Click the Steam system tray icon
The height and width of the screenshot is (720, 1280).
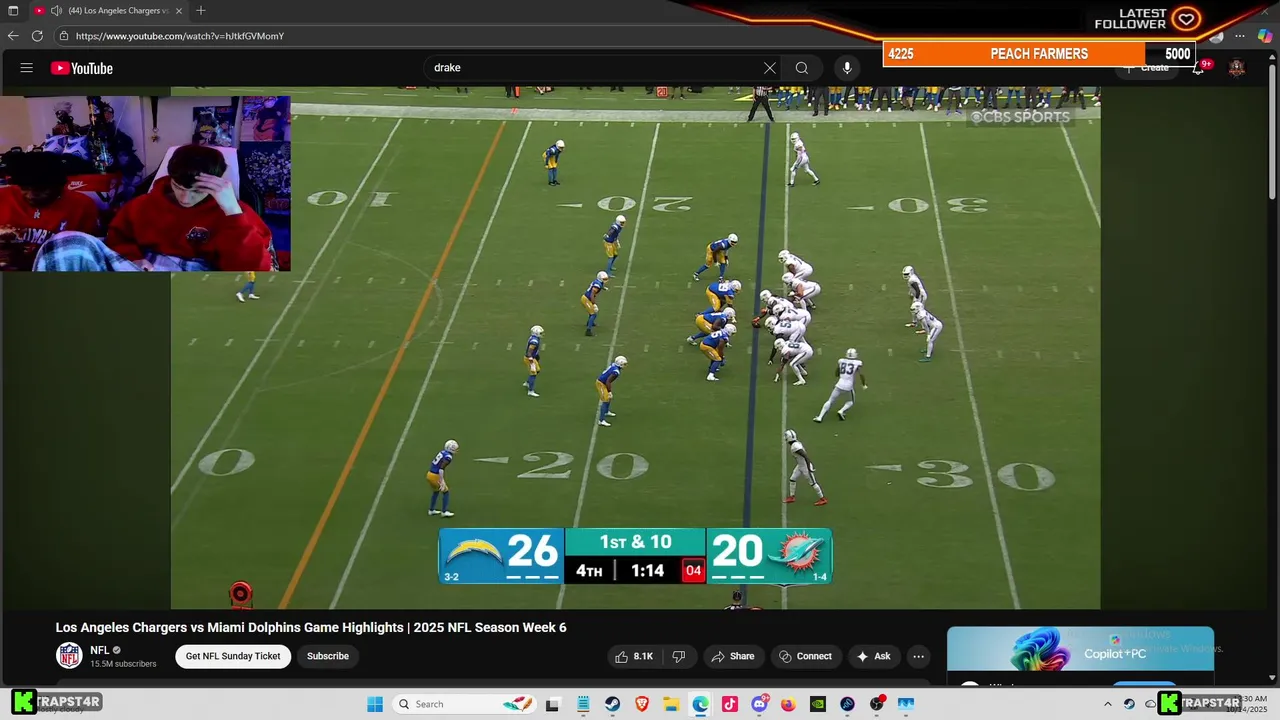point(1130,704)
